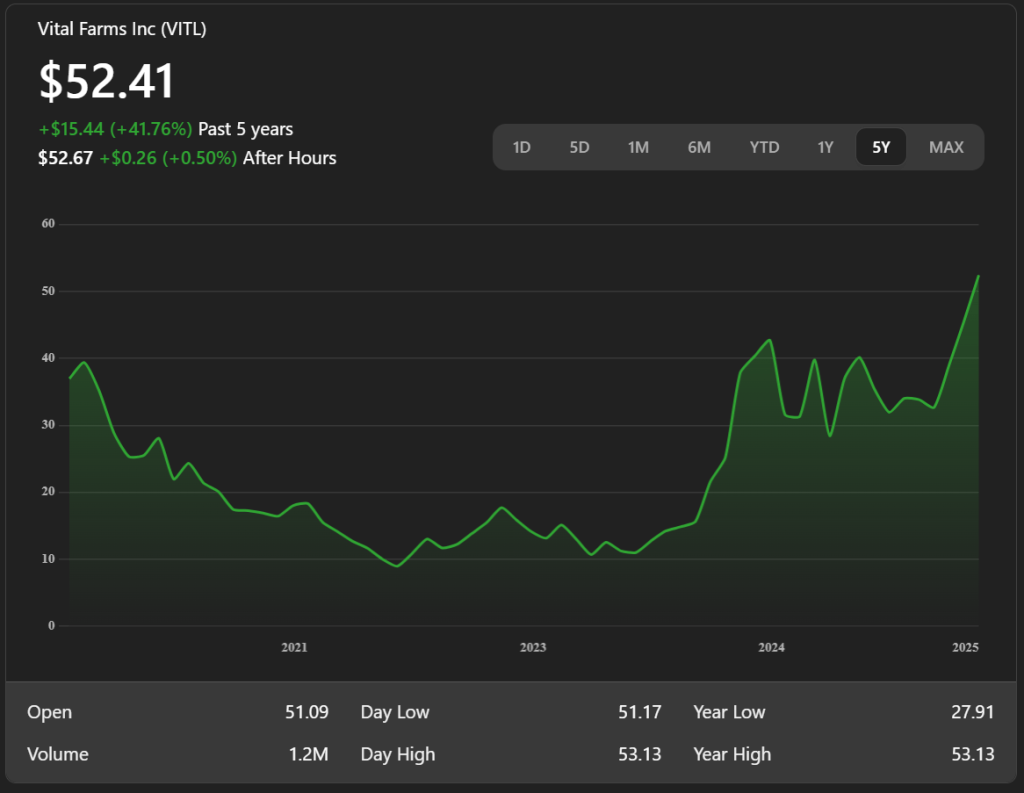Viewport: 1024px width, 793px height.
Task: Click the 2023 x-axis label
Action: point(533,648)
